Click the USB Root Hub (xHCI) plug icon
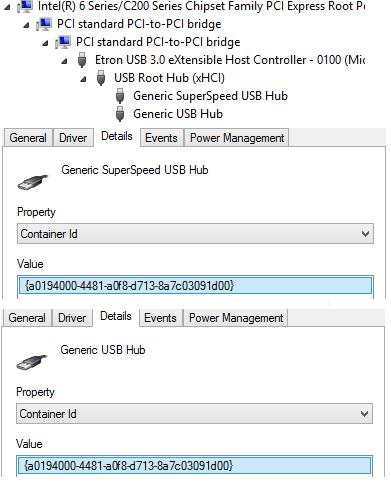Viewport: 391px width, 487px height. click(x=101, y=78)
